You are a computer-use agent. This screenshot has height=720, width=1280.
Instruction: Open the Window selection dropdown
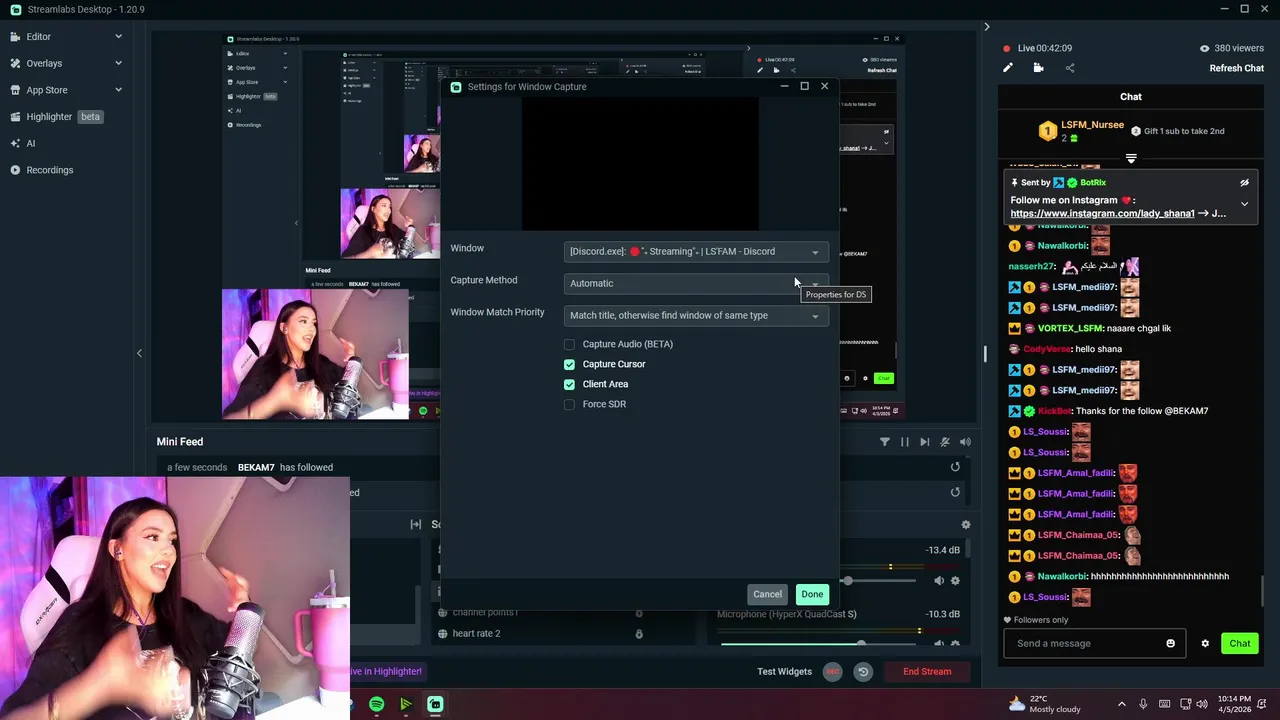pyautogui.click(x=696, y=252)
